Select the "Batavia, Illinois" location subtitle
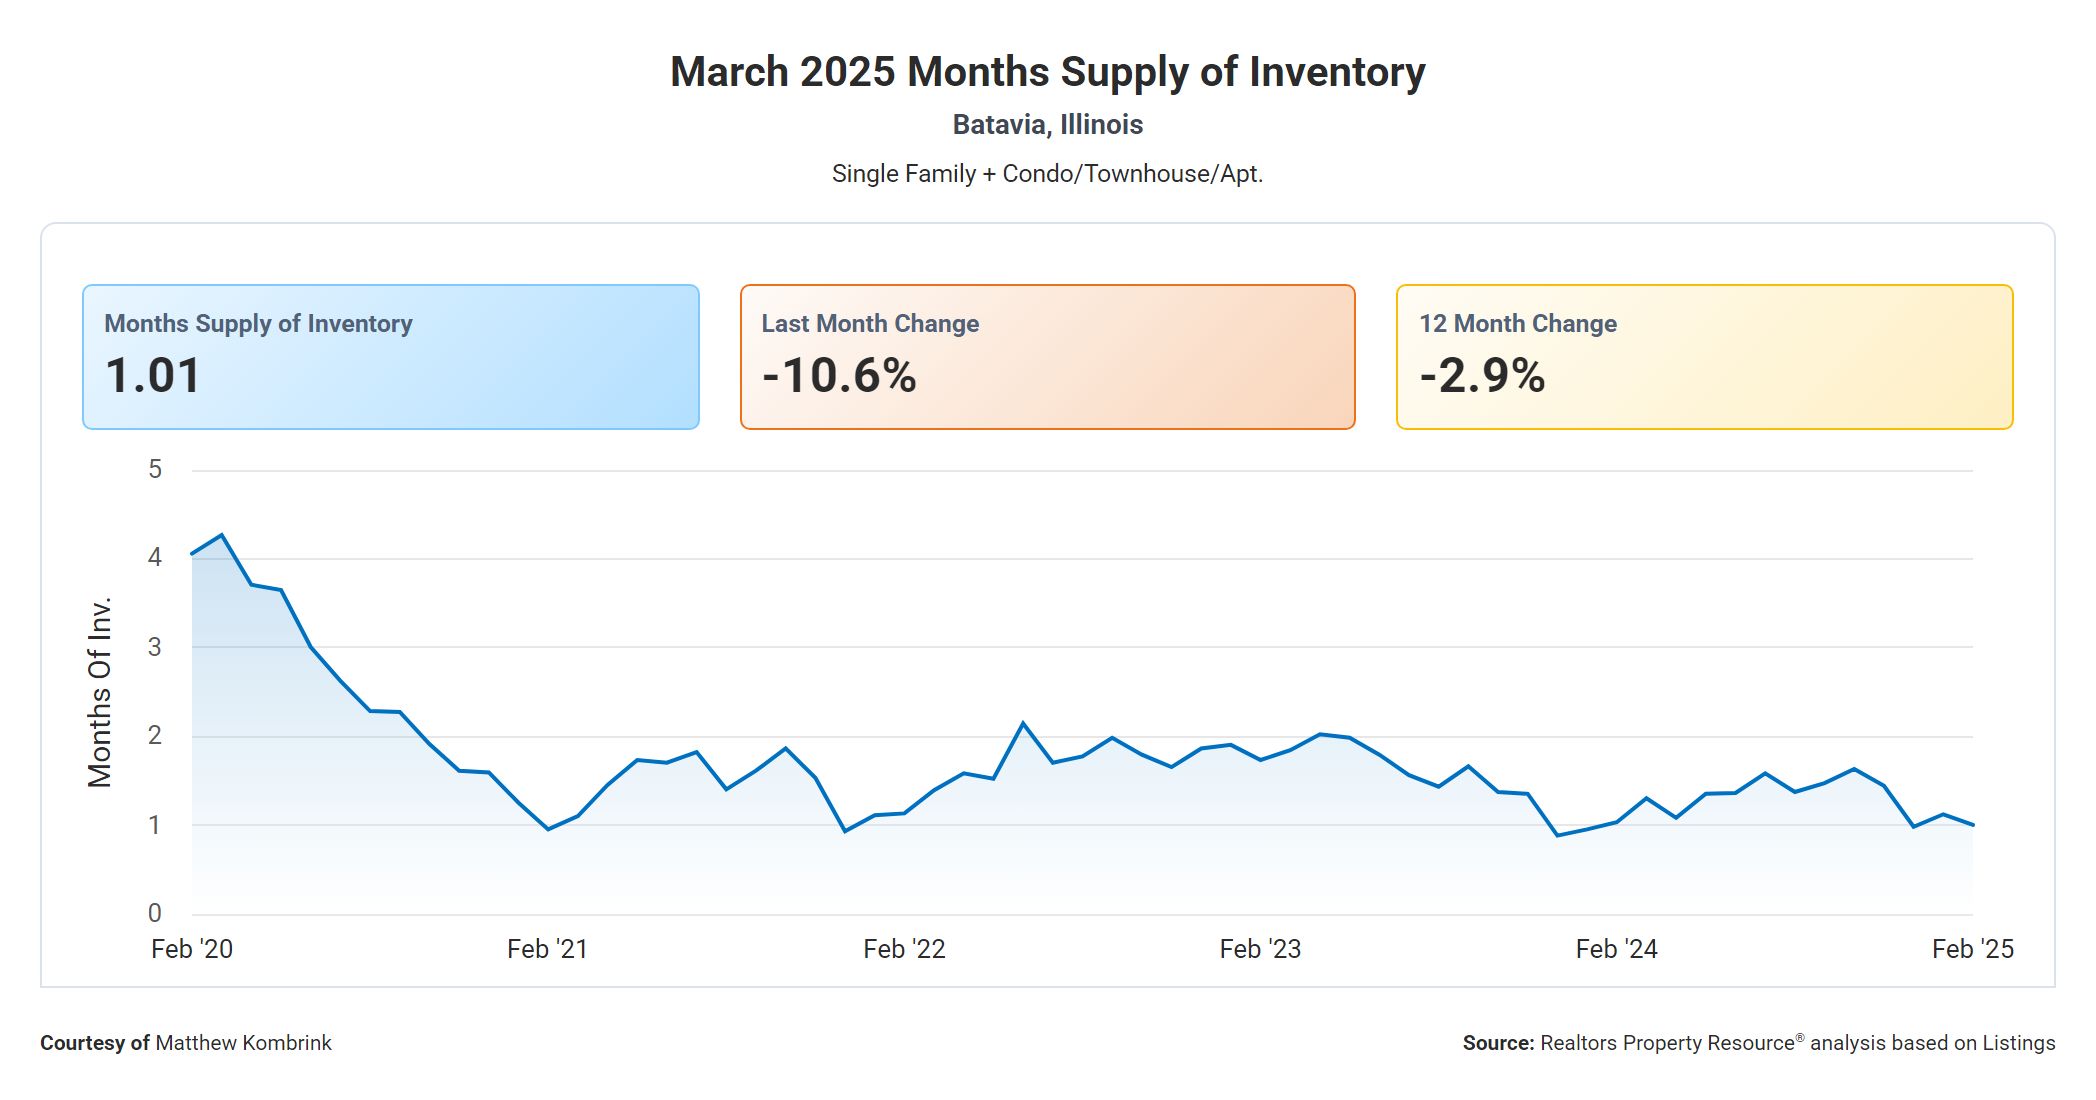The width and height of the screenshot is (2096, 1100). (1047, 125)
